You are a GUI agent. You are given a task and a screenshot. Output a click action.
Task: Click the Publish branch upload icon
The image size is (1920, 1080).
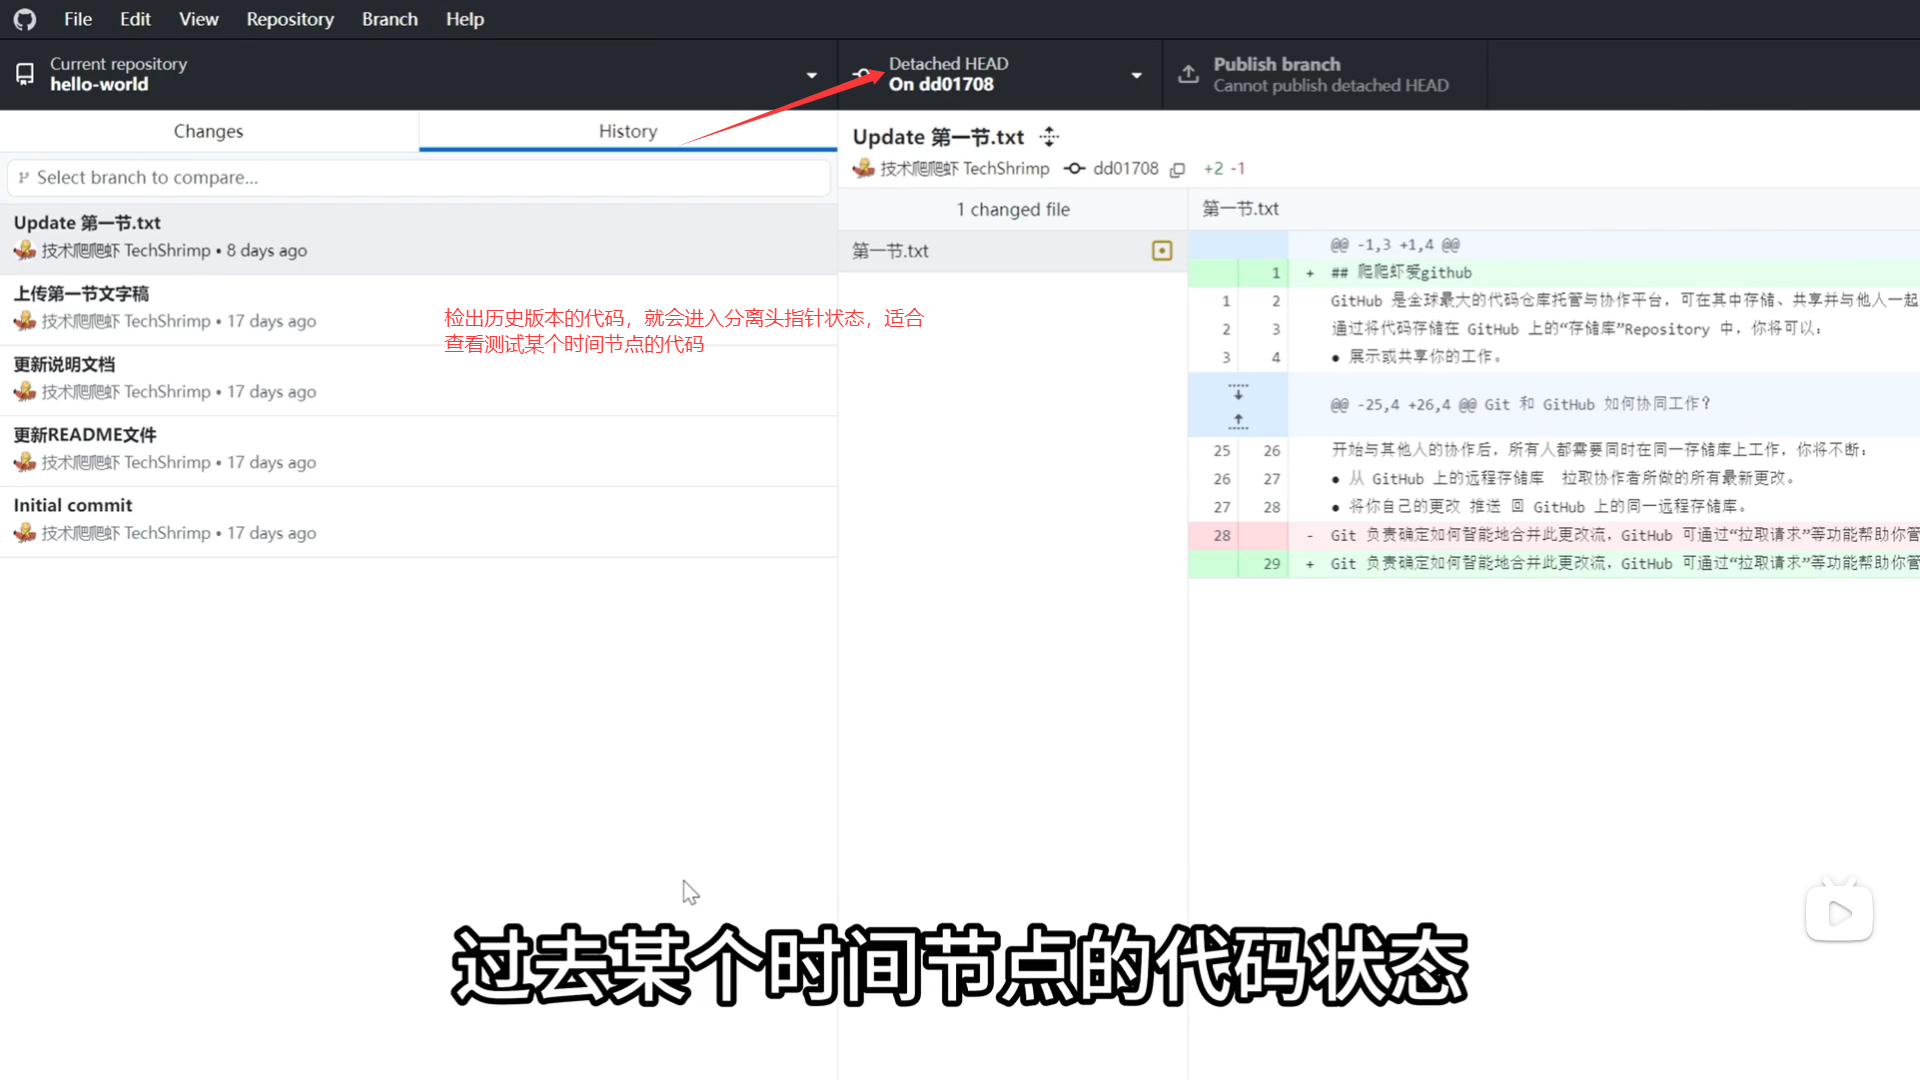click(x=1188, y=74)
